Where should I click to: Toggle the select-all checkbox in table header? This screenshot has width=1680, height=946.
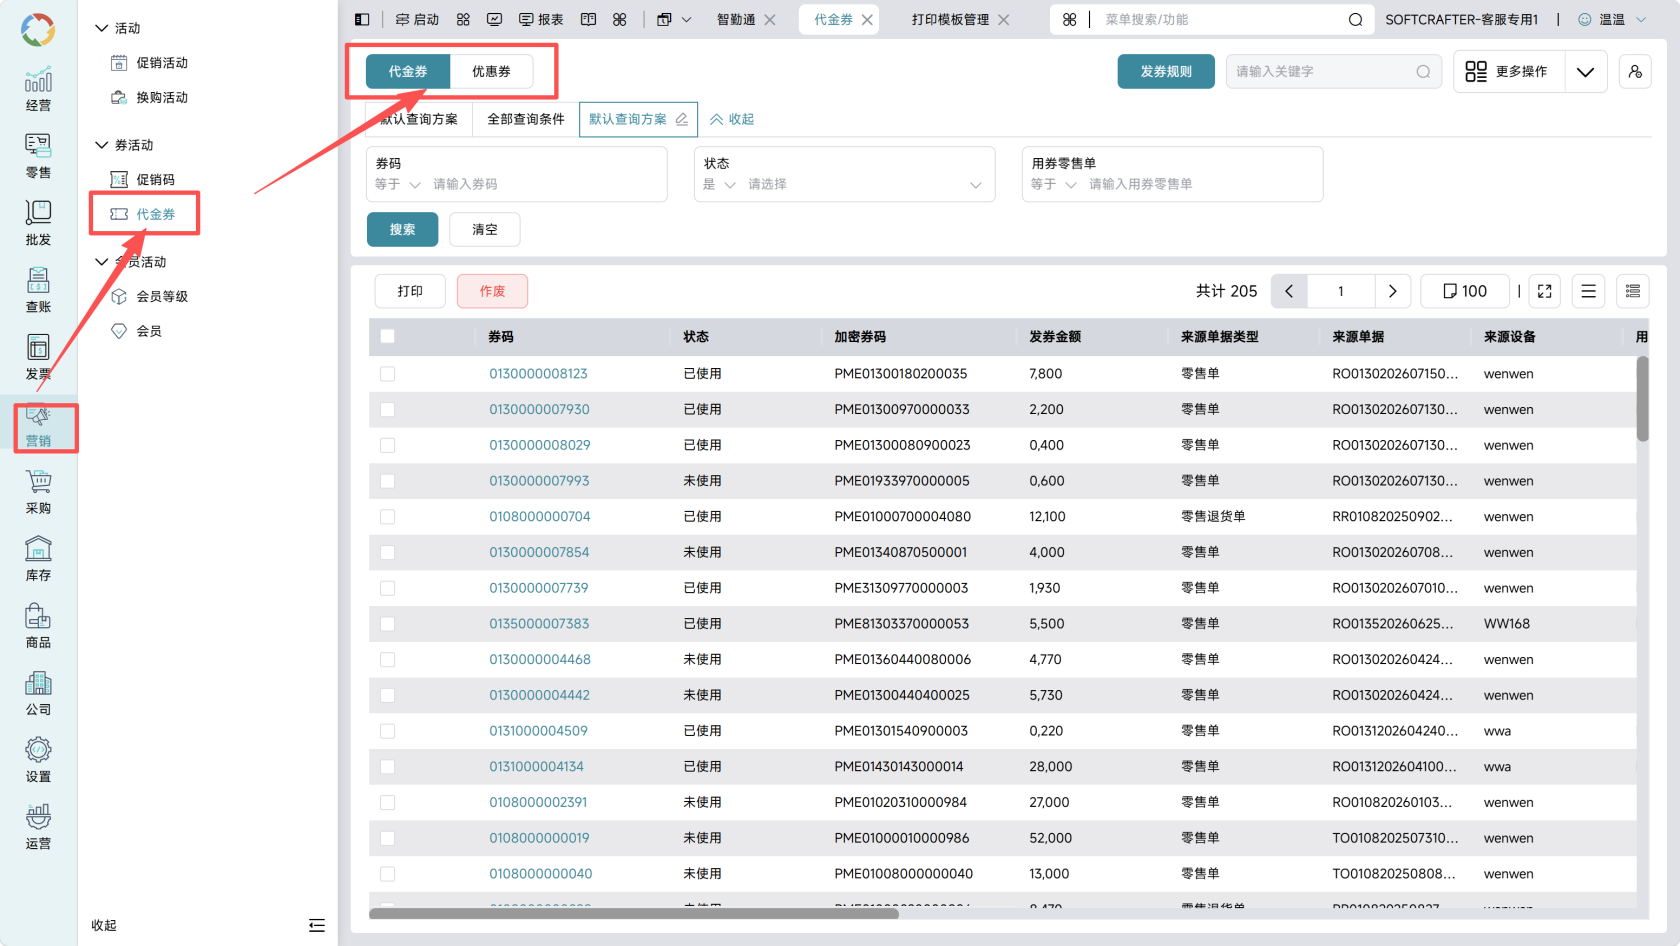(388, 337)
